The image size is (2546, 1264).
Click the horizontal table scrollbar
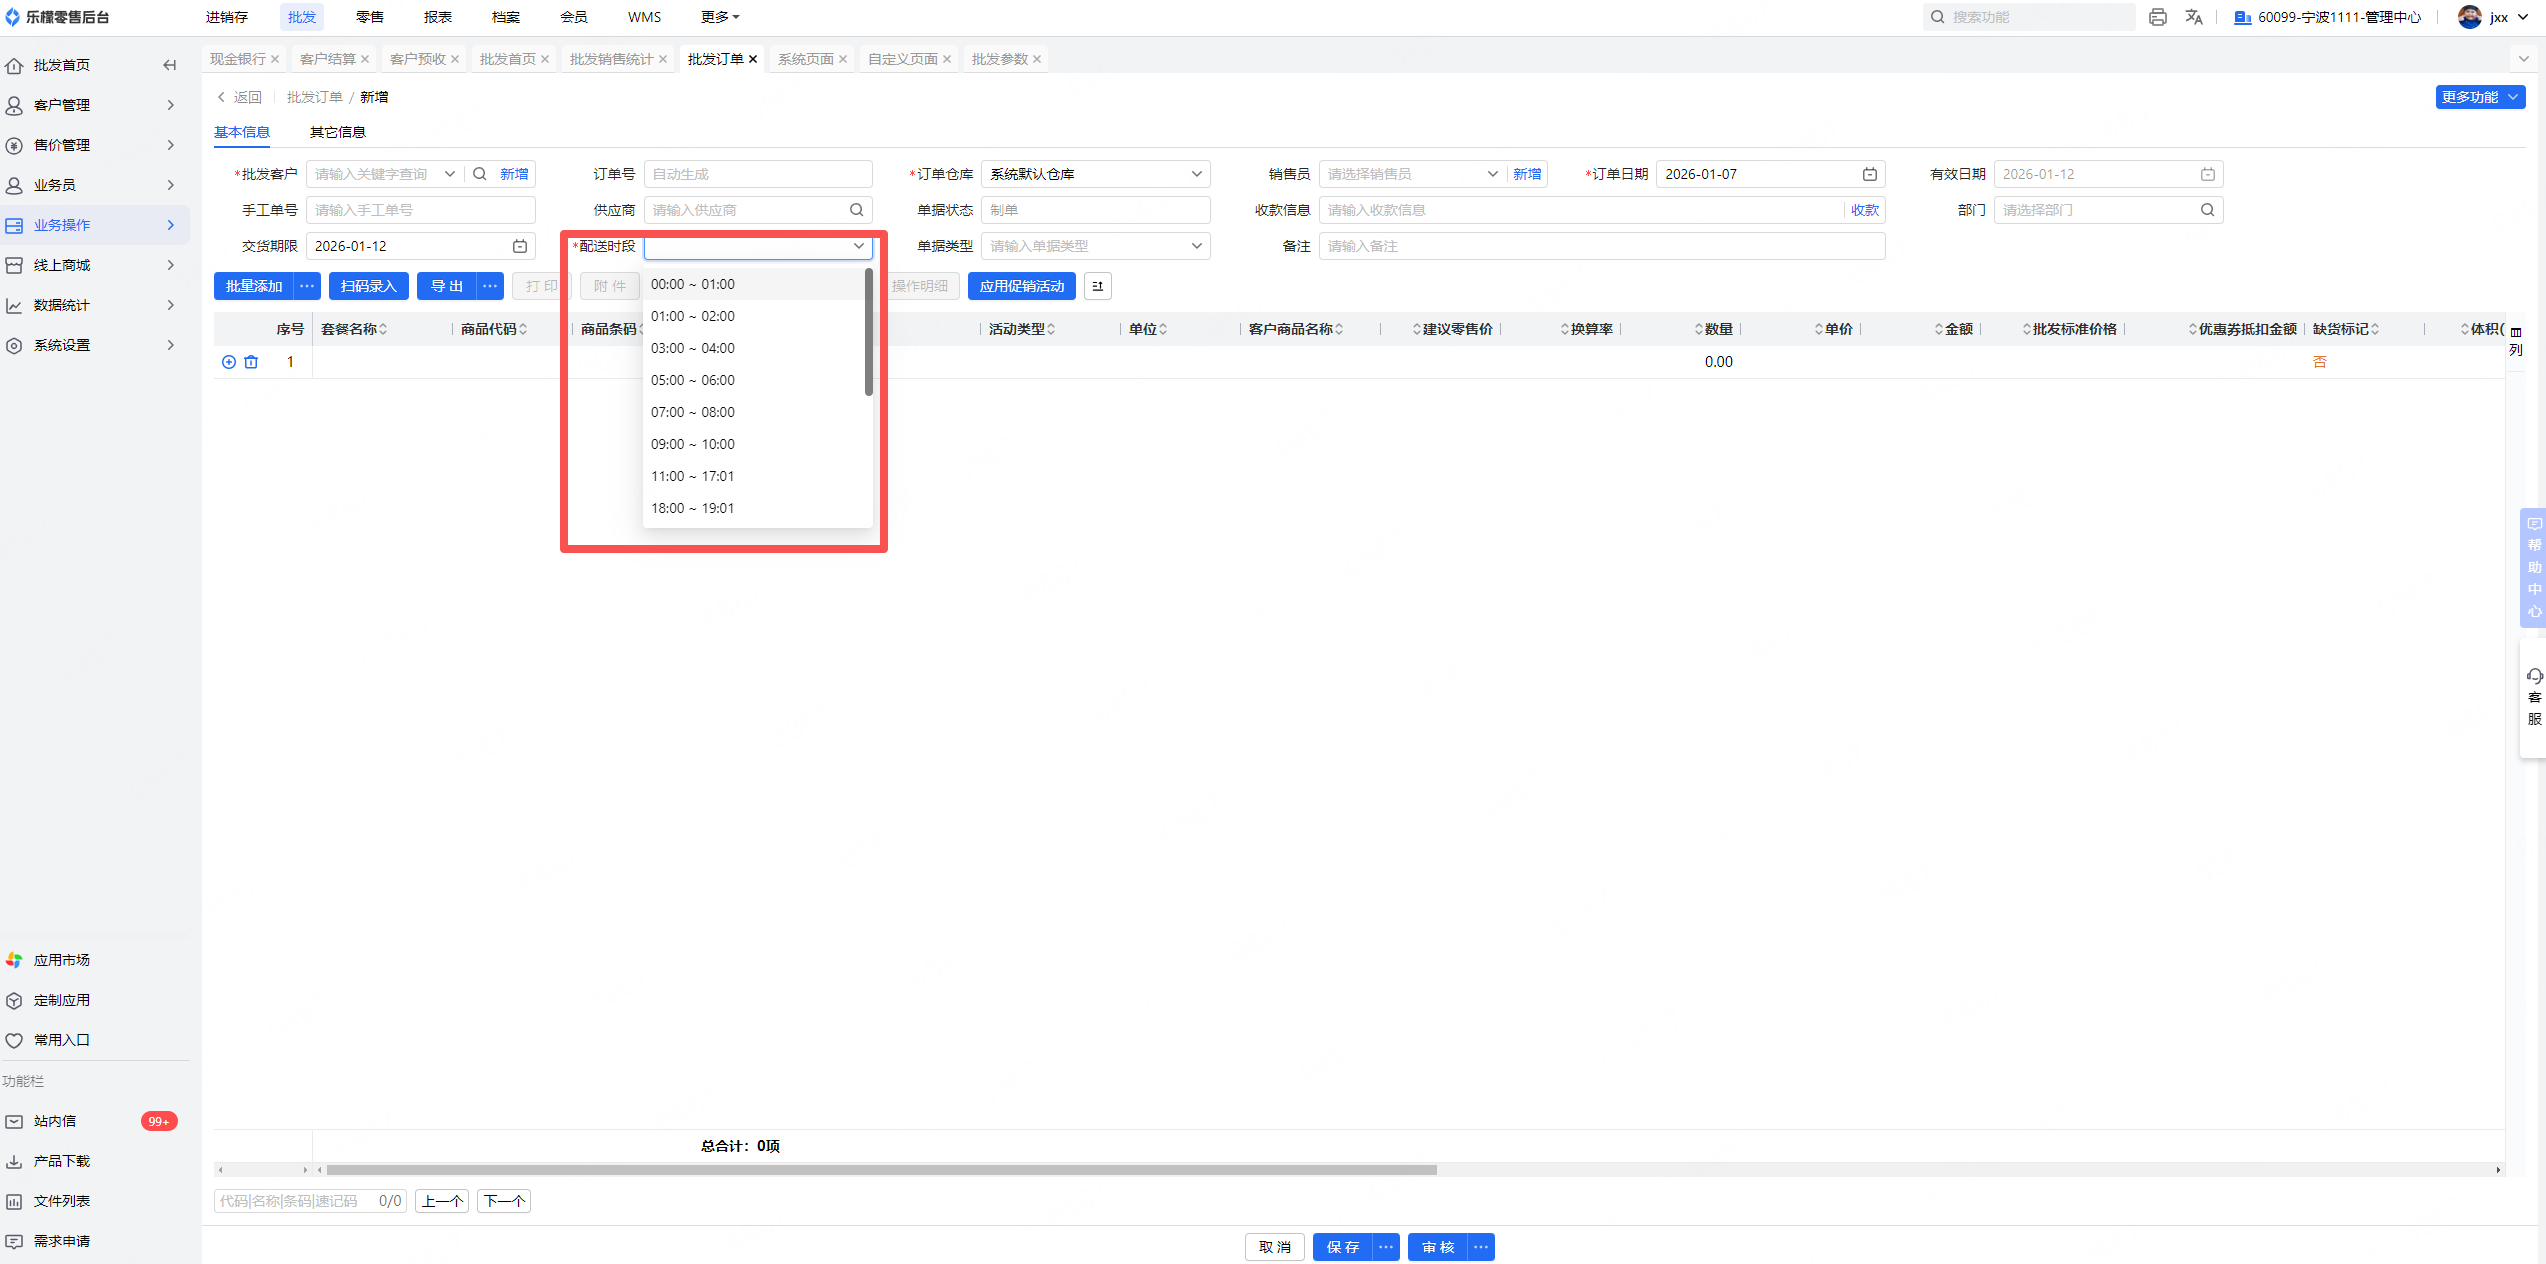(x=880, y=1169)
